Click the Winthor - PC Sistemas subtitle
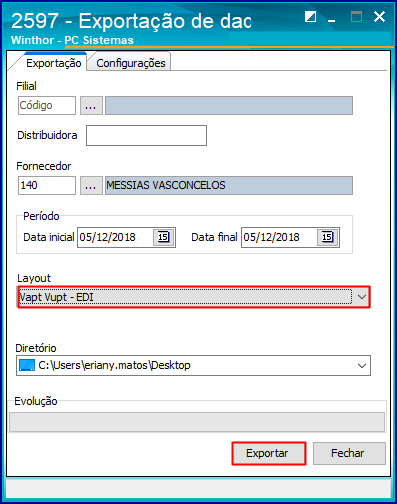This screenshot has width=397, height=504. point(72,40)
